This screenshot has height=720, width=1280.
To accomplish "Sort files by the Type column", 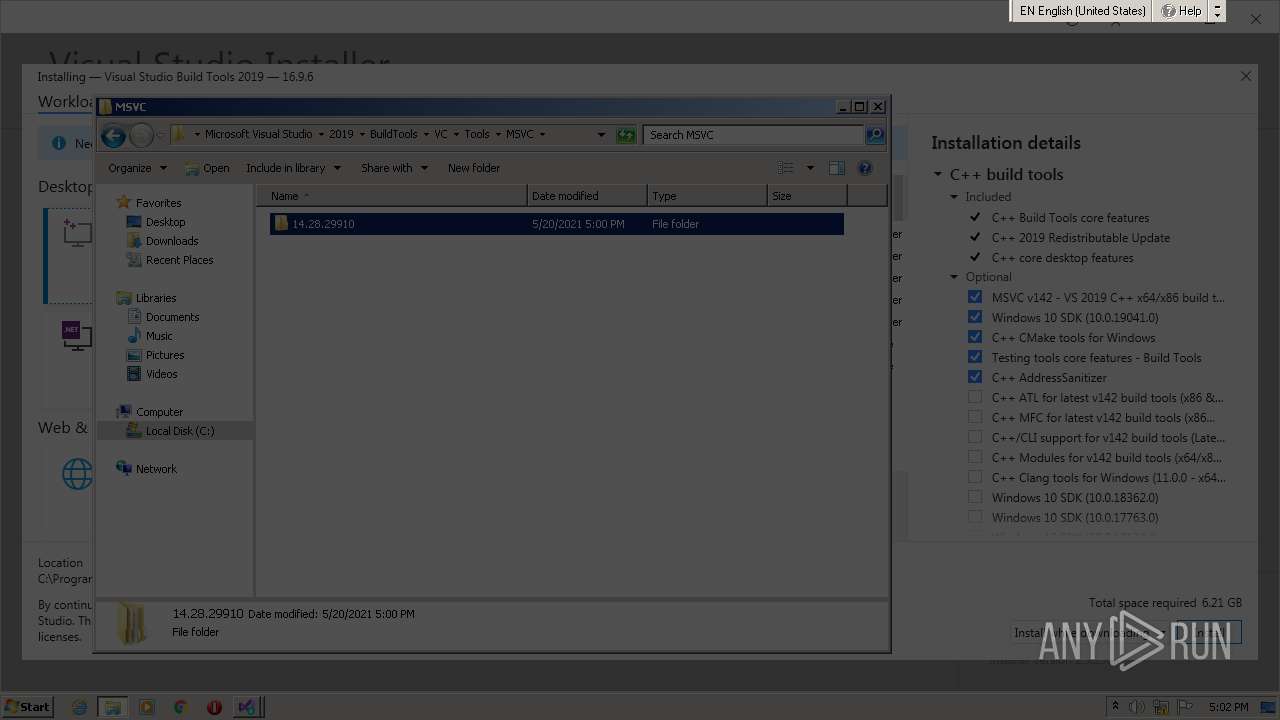I will pyautogui.click(x=707, y=196).
